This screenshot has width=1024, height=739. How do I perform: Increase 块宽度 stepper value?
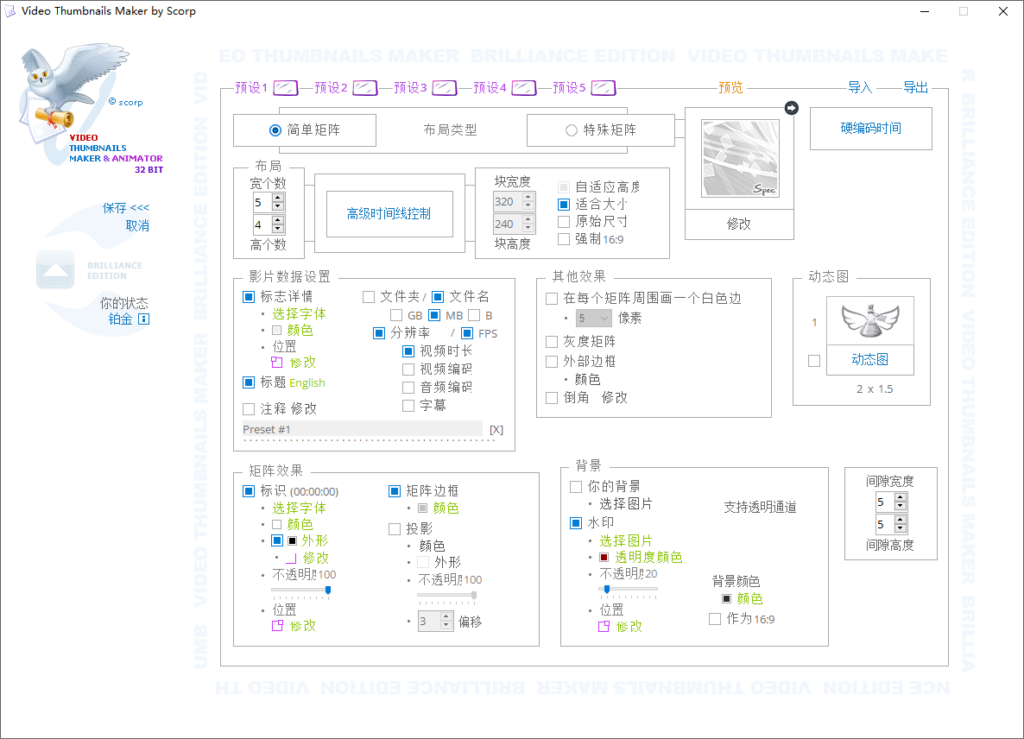click(x=529, y=197)
